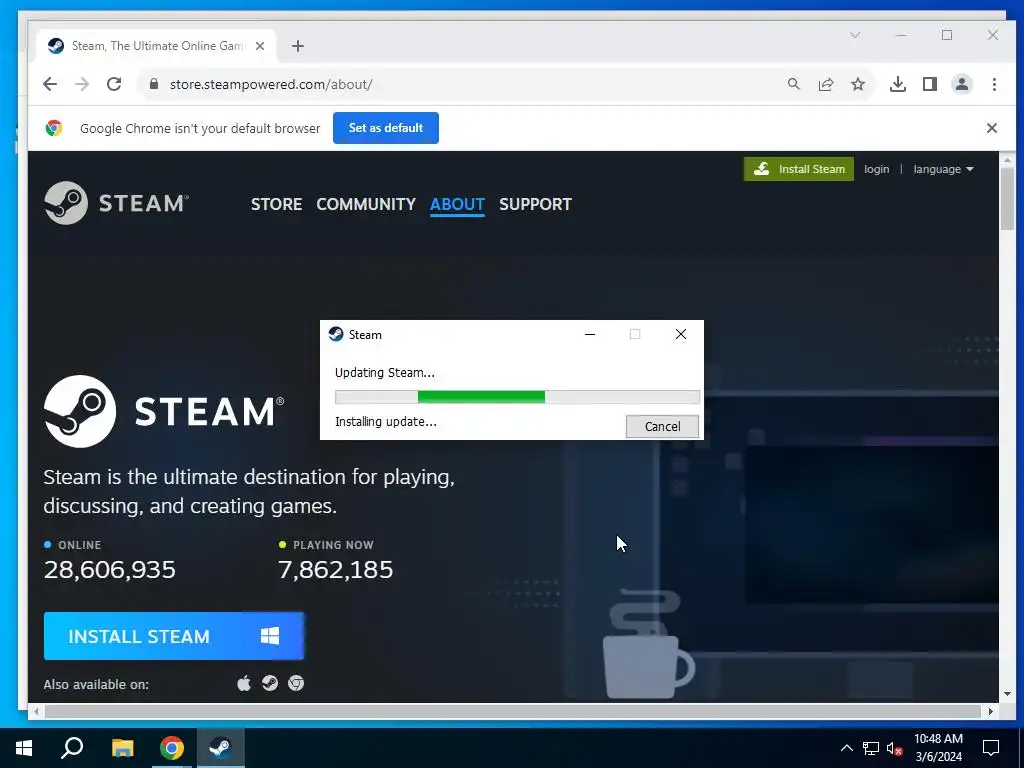Open the SUPPORT menu
This screenshot has height=768, width=1024.
tap(535, 204)
